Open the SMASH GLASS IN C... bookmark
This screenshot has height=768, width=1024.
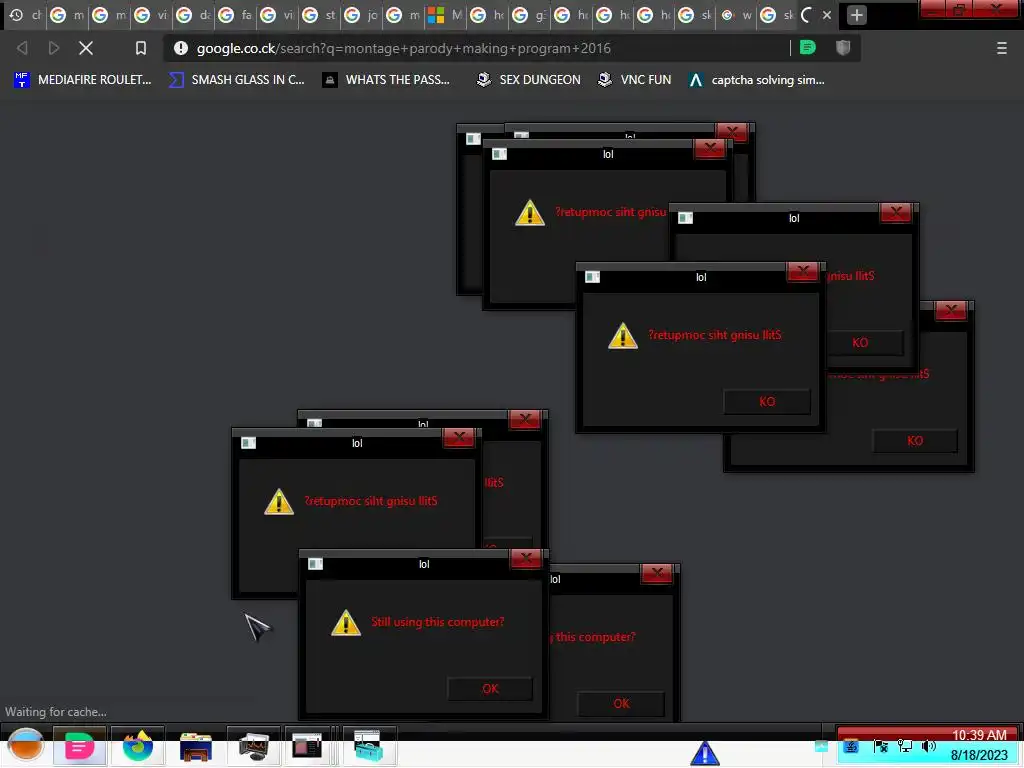pos(237,80)
